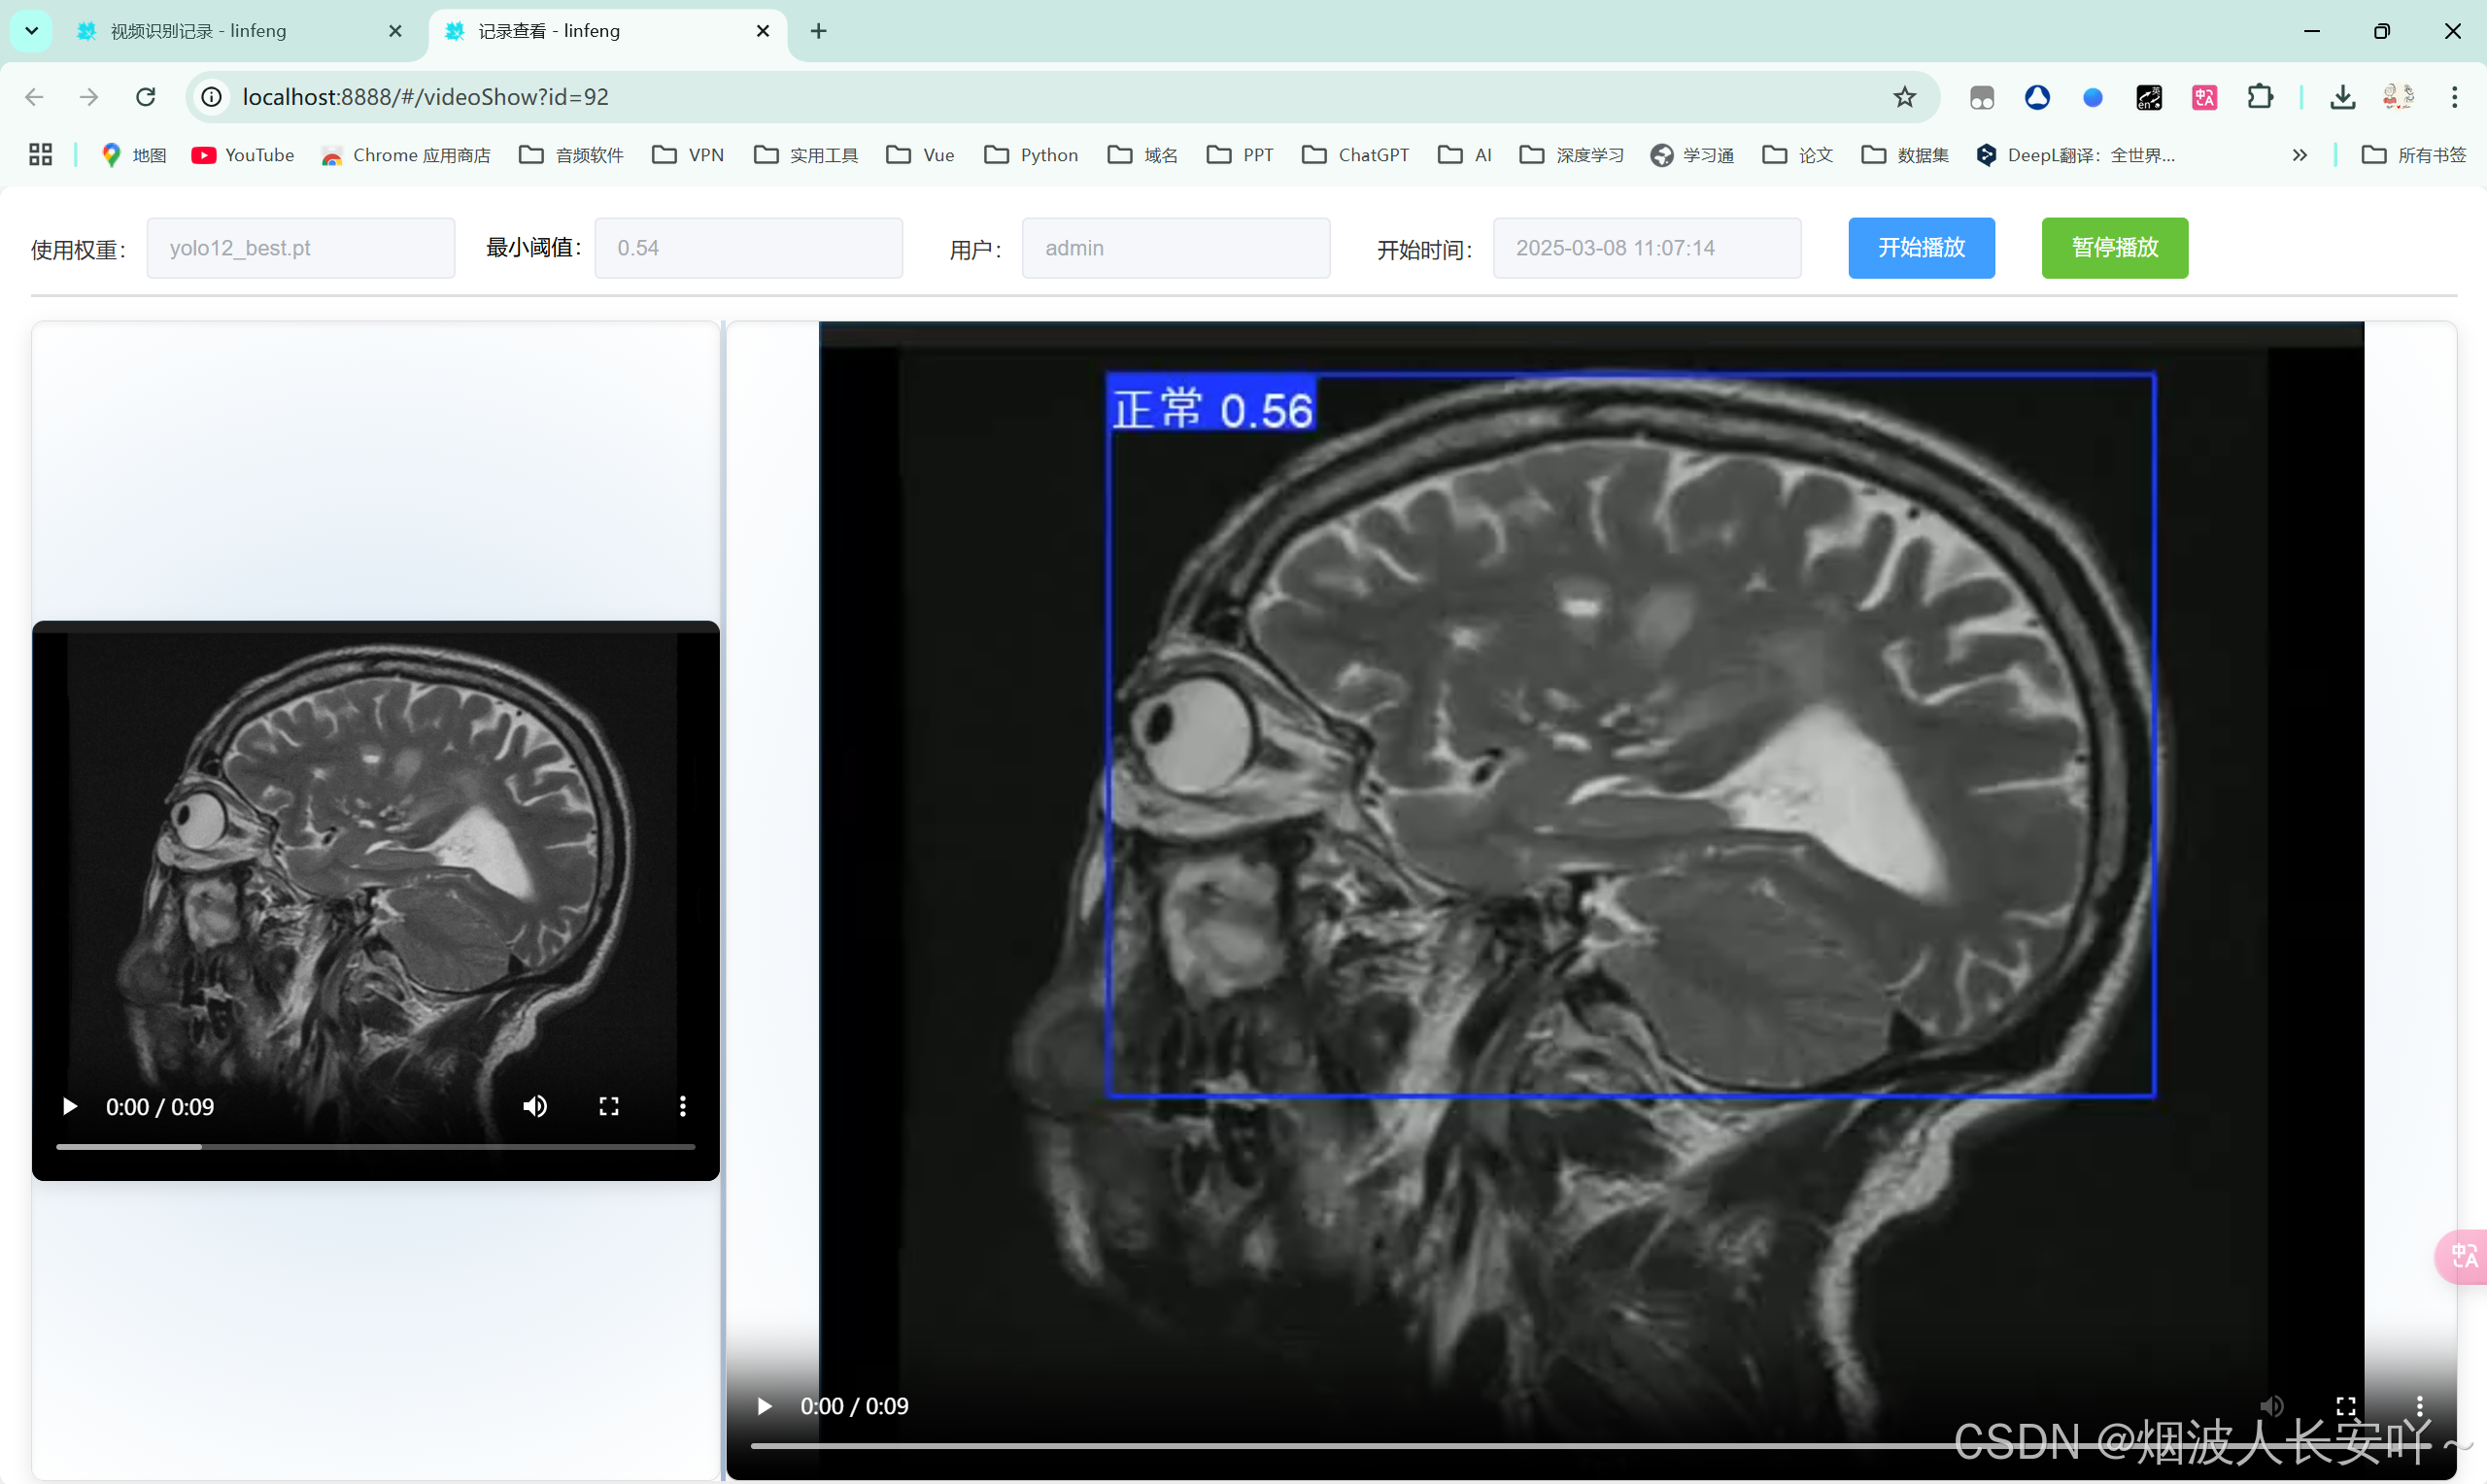Open the Python bookmarks folder
This screenshot has width=2487, height=1484.
click(1032, 155)
